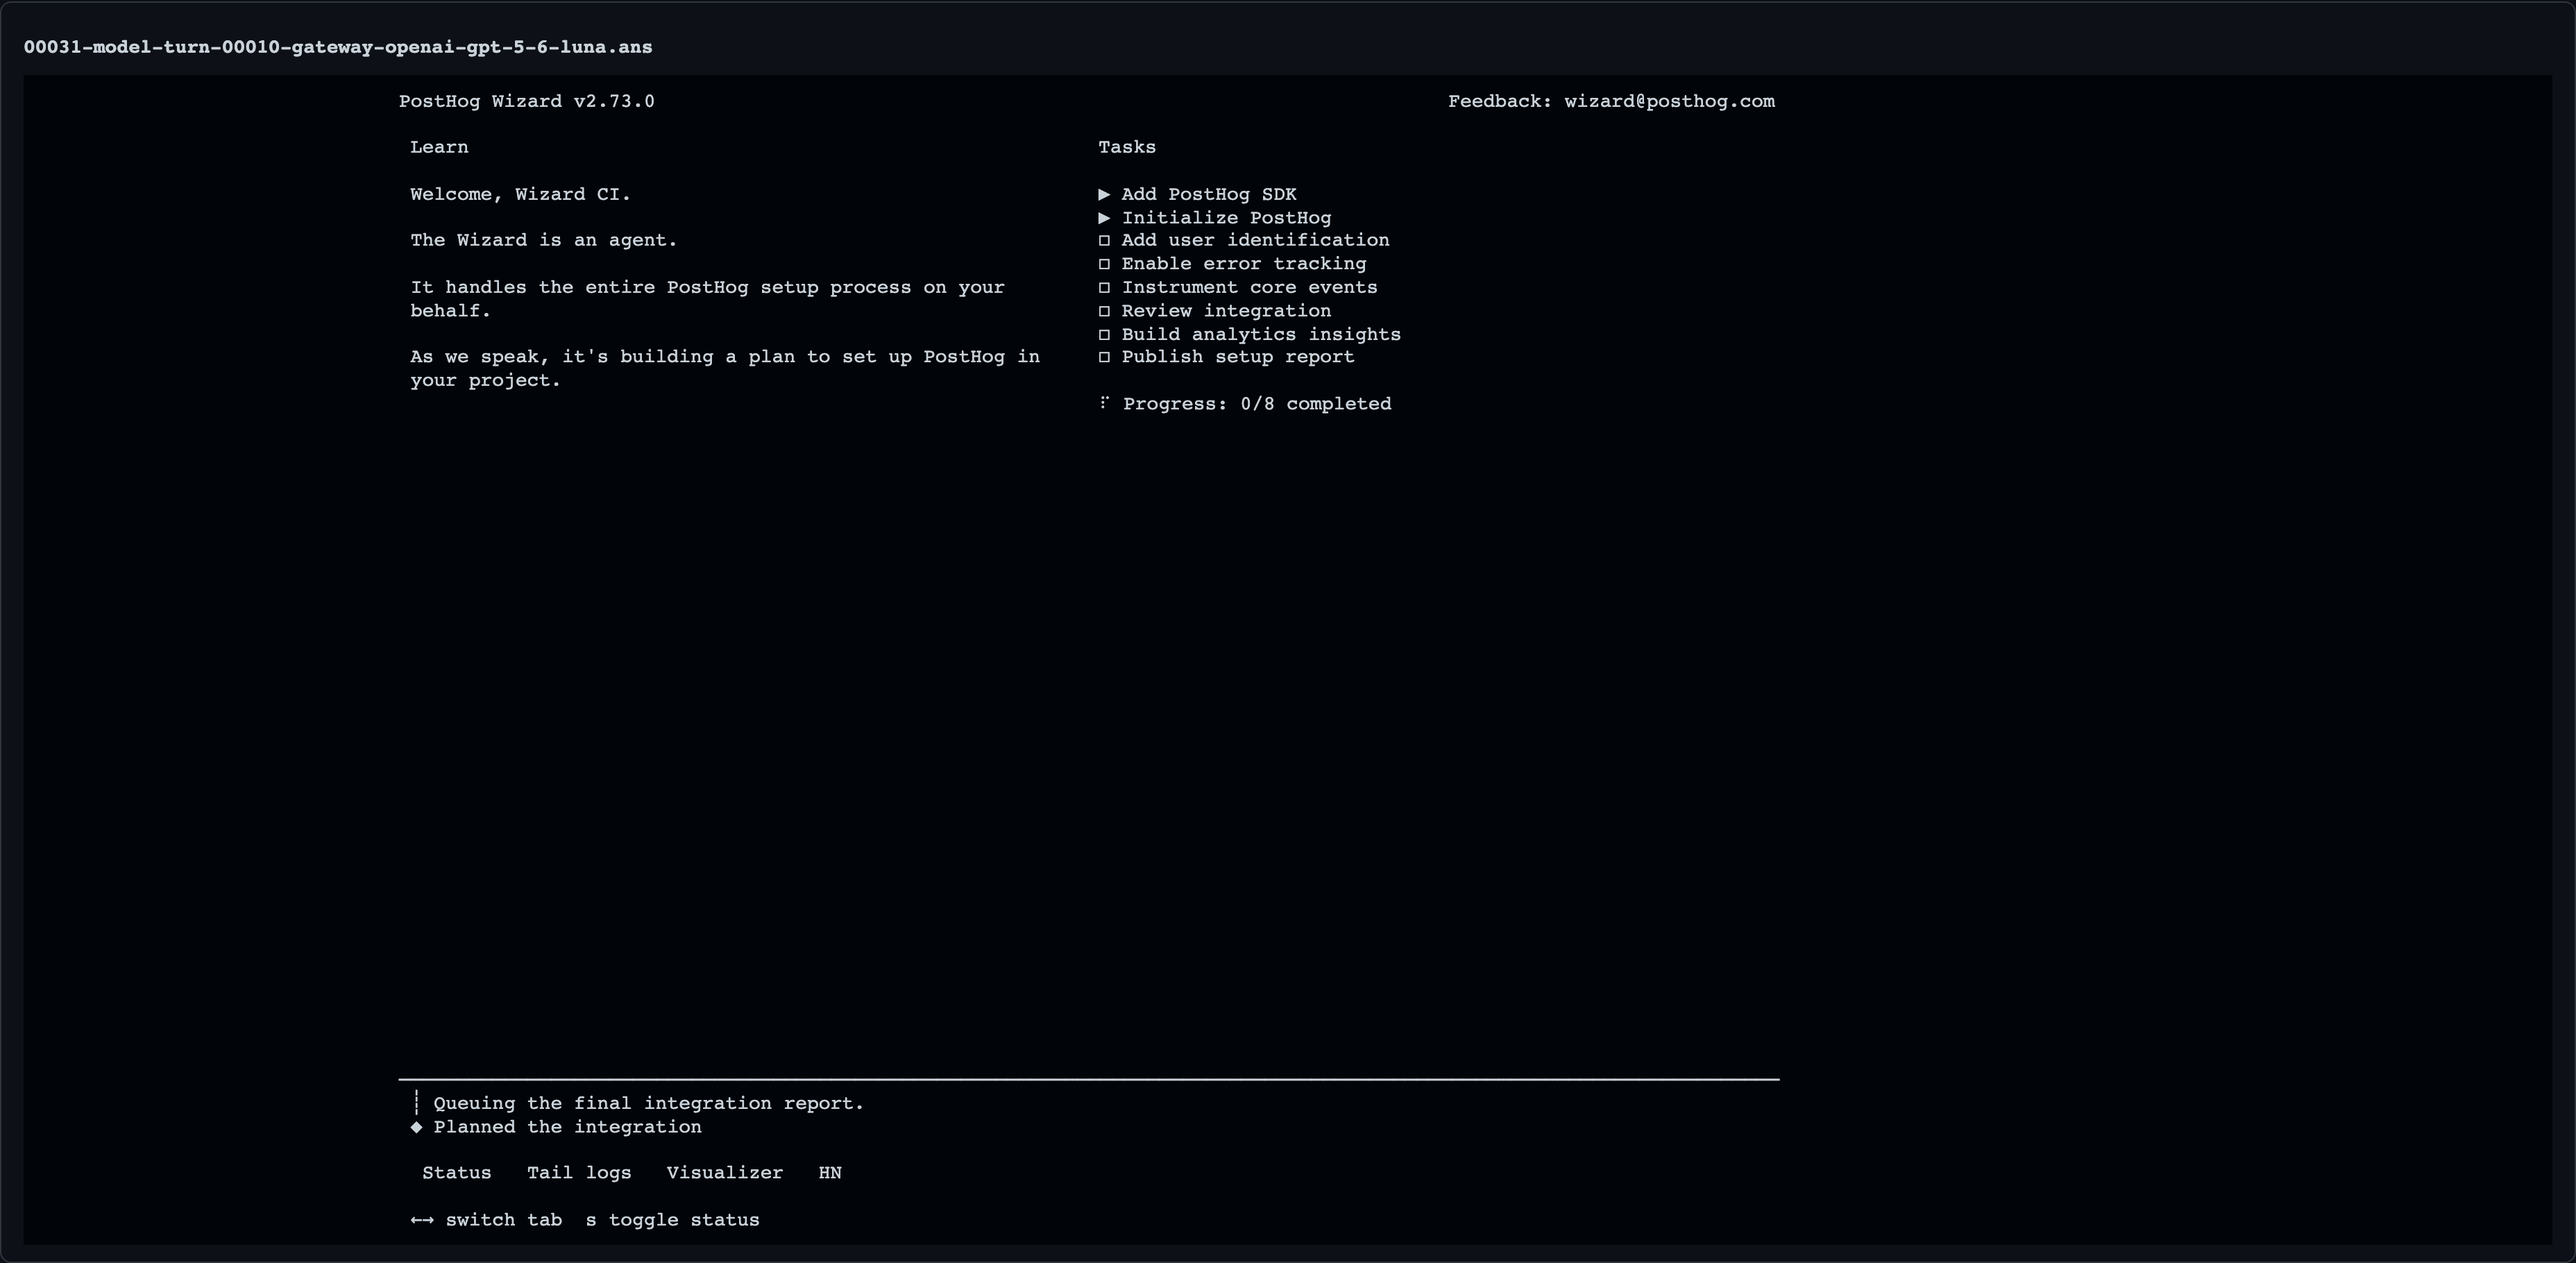Toggle the Instrument core events checkbox
Viewport: 2576px width, 1263px height.
(x=1104, y=287)
